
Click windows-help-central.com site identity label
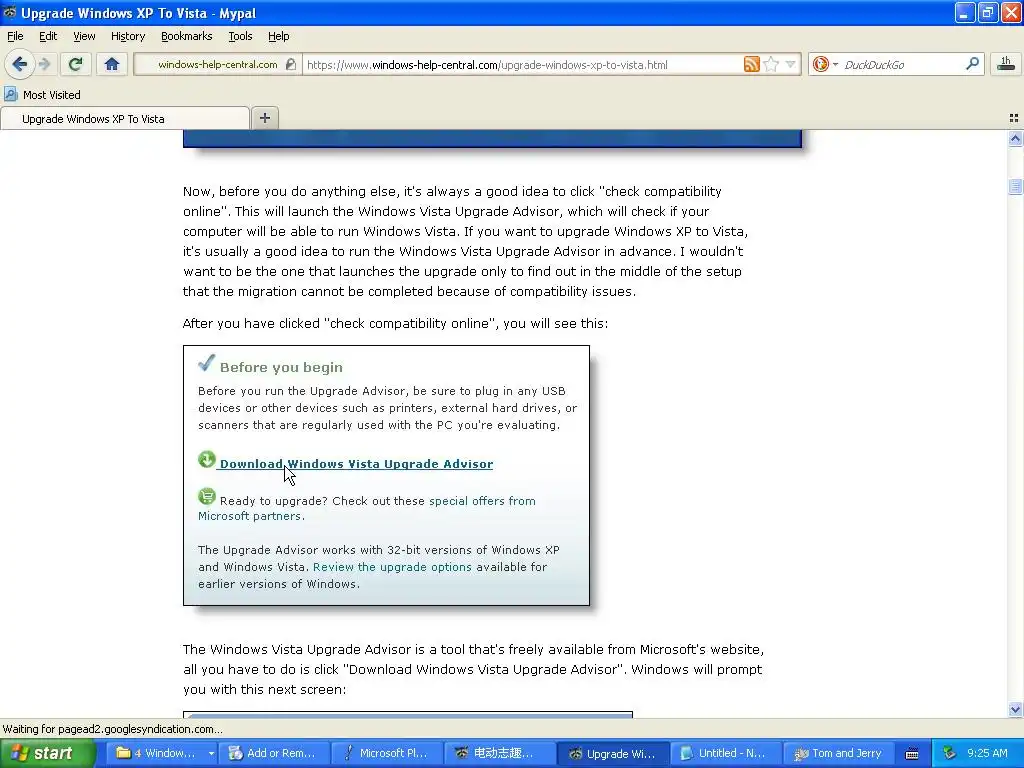[217, 64]
